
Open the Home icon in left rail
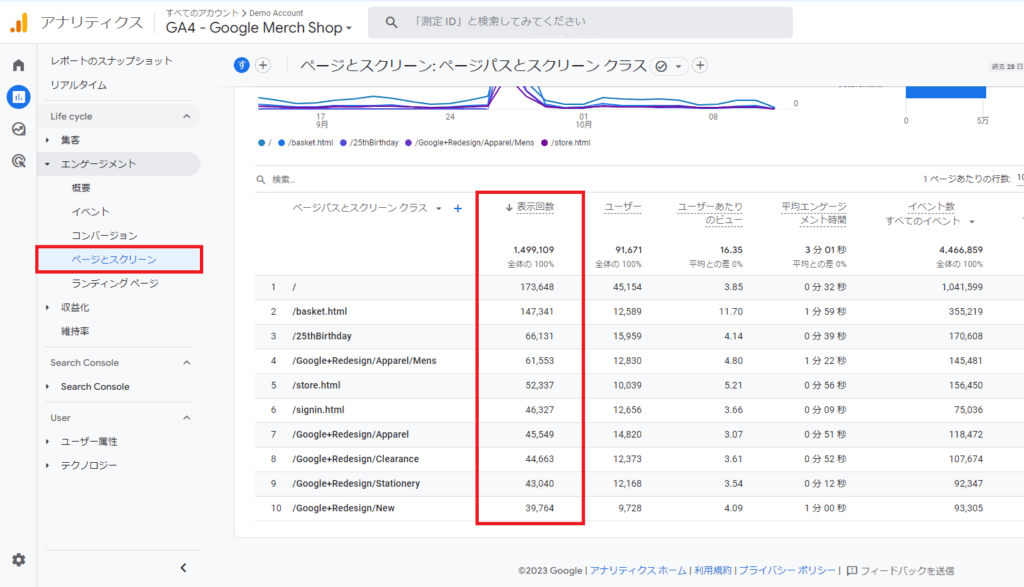(x=18, y=65)
